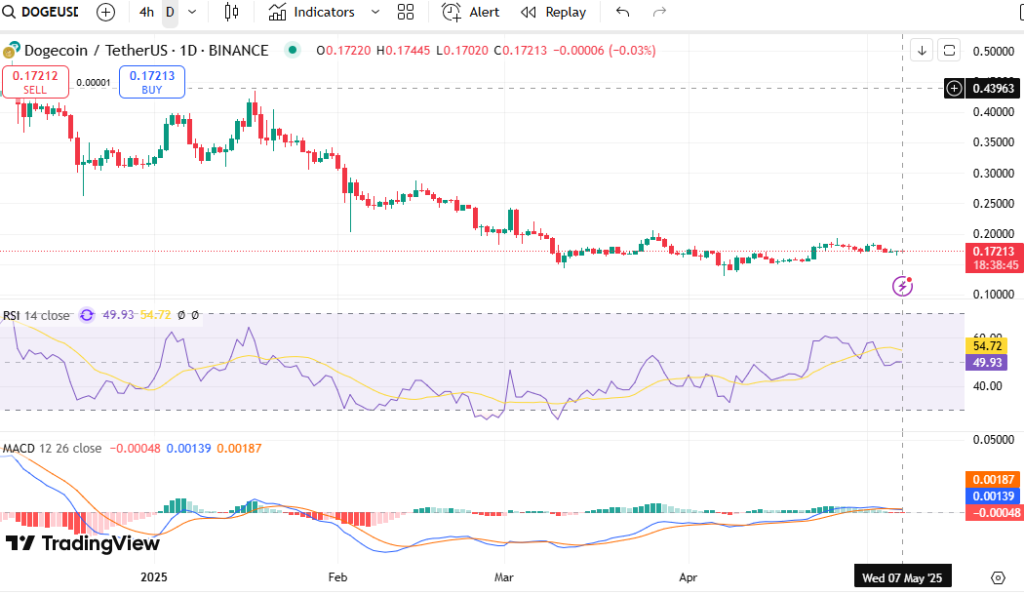
Task: Click the 0.17212 SELL button
Action: (35, 82)
